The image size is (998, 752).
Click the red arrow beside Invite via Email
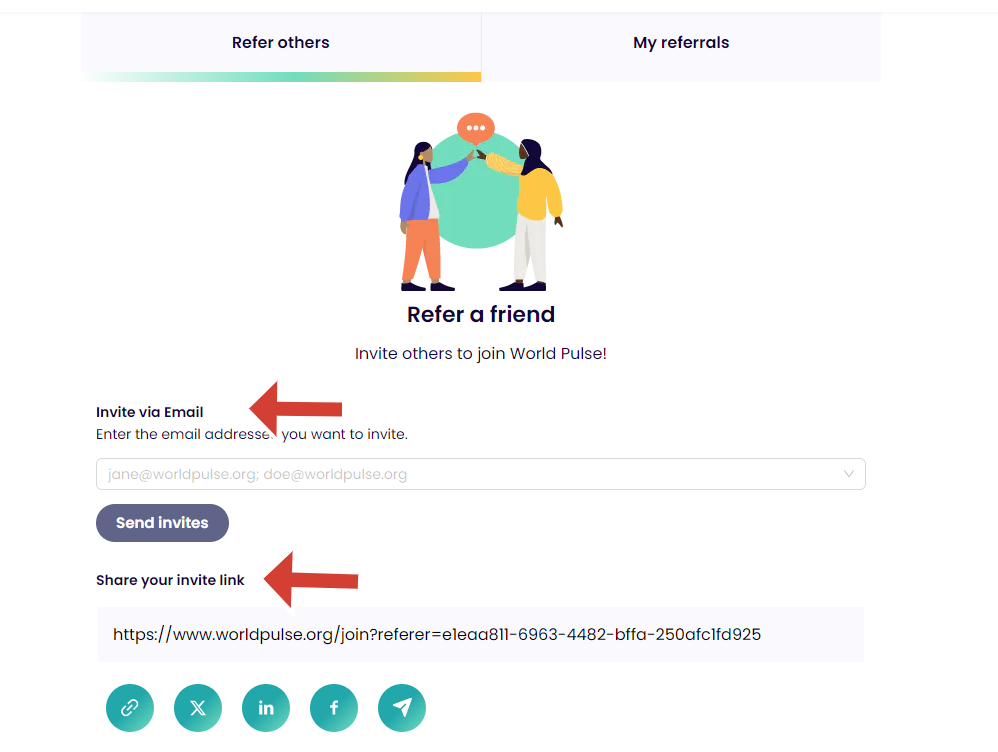[x=296, y=408]
